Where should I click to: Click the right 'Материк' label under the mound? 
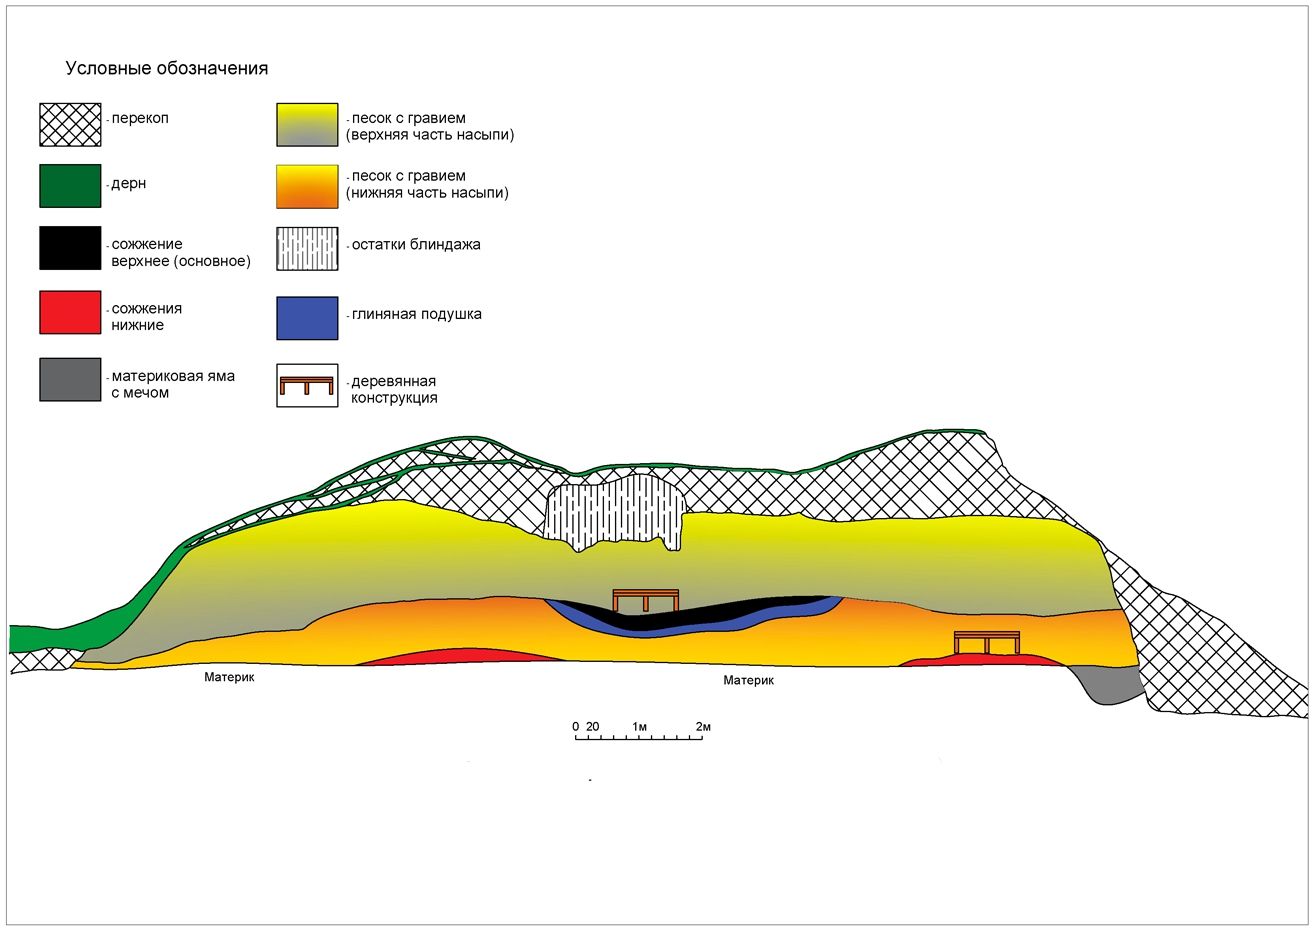click(x=748, y=680)
